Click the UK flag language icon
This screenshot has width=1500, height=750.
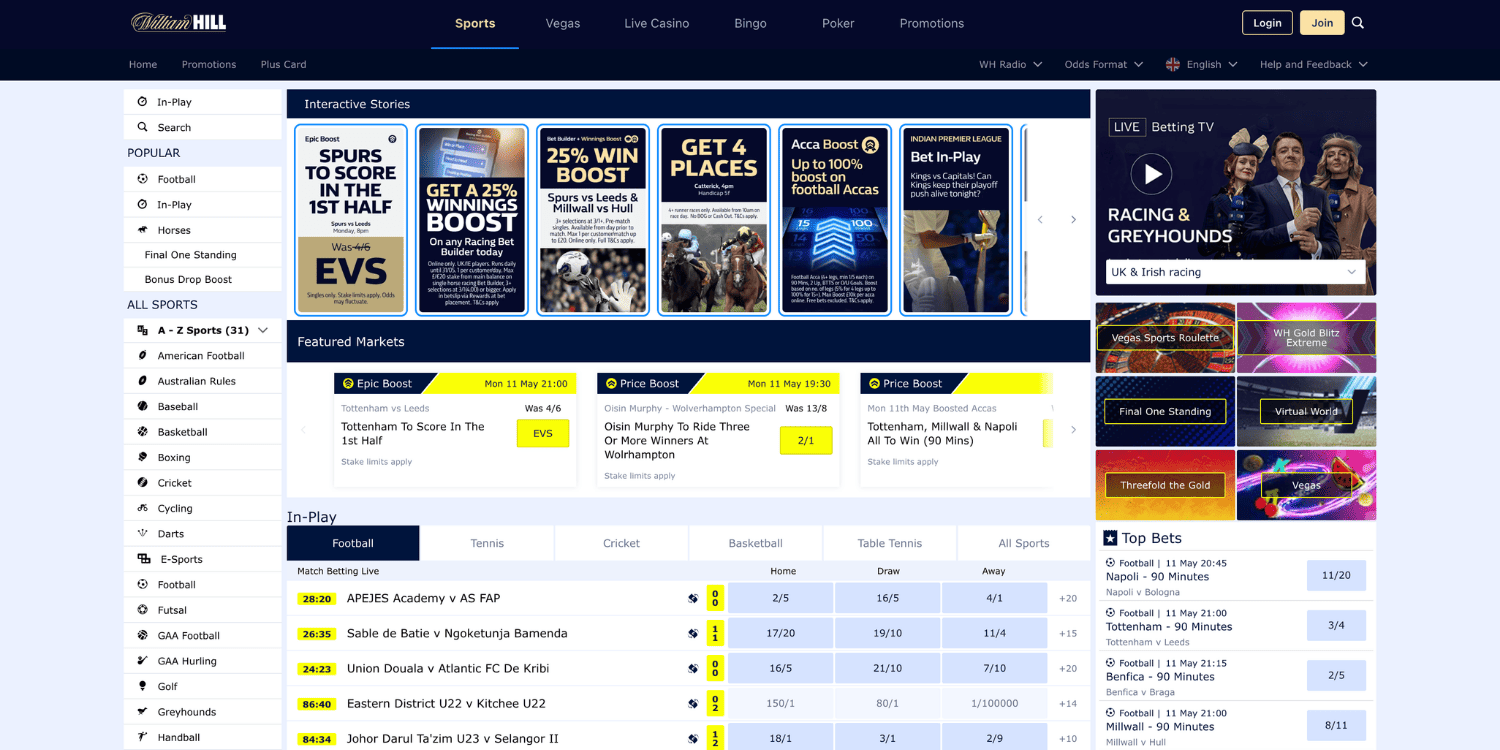click(x=1173, y=64)
